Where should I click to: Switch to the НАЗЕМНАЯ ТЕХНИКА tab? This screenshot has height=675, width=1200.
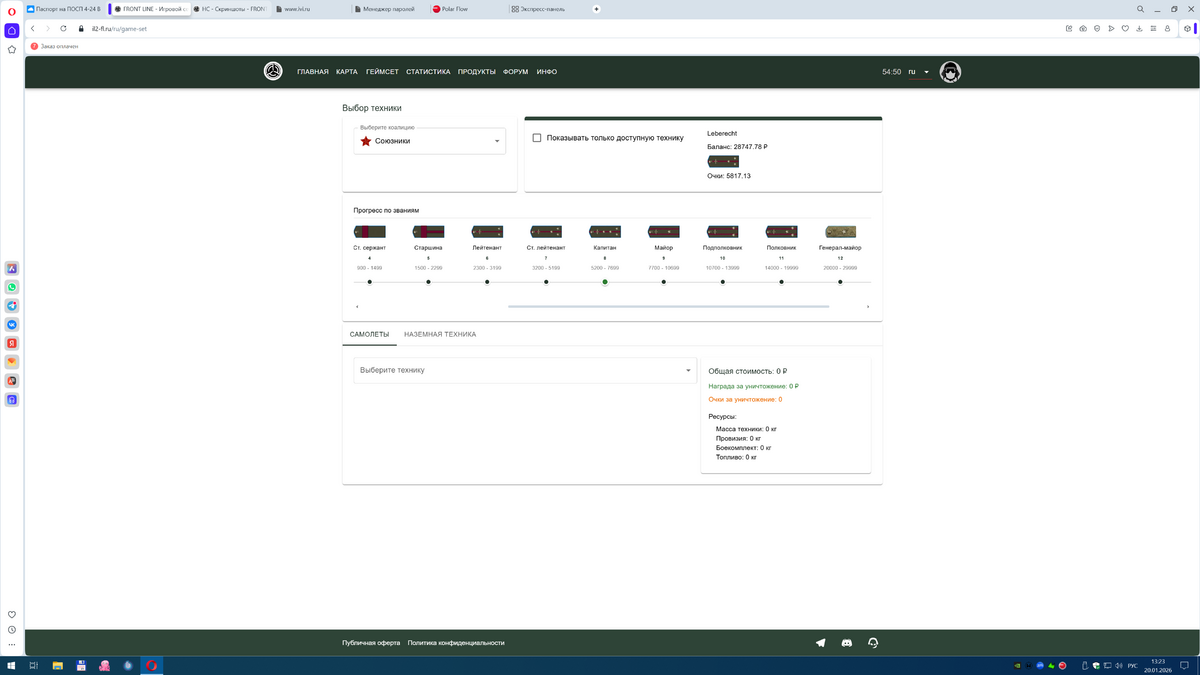click(439, 334)
